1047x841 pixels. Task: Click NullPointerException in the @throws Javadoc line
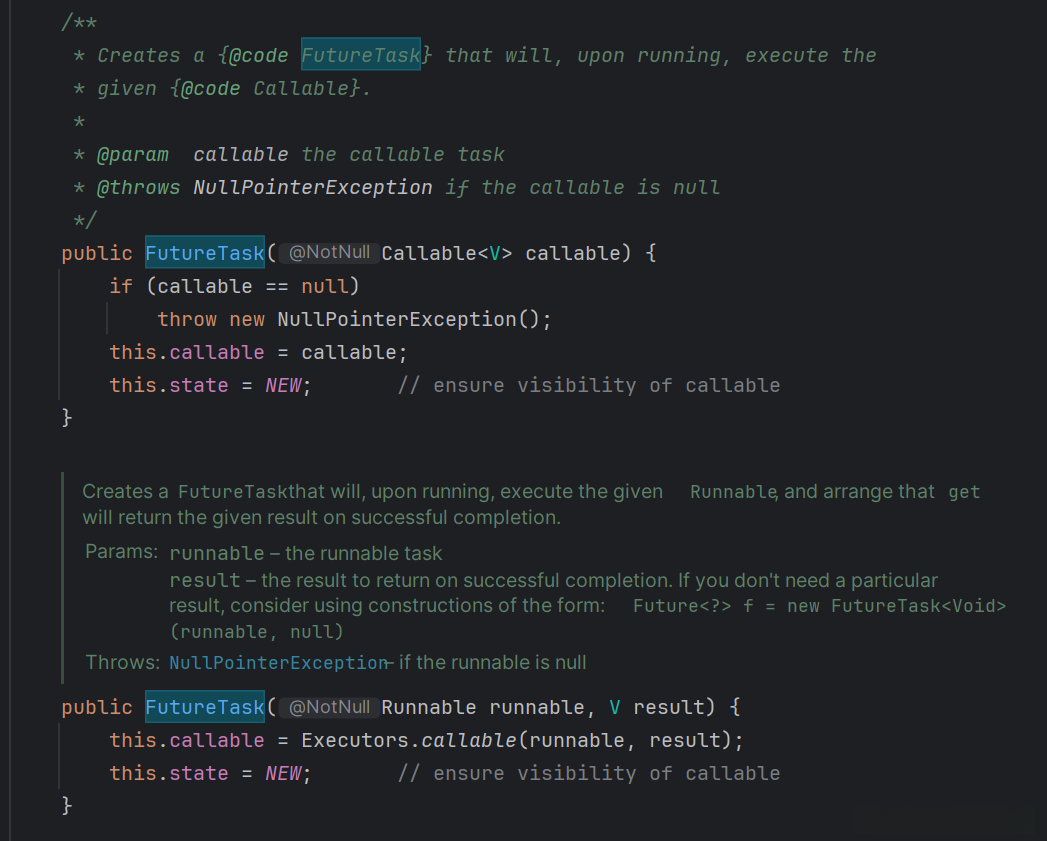313,187
